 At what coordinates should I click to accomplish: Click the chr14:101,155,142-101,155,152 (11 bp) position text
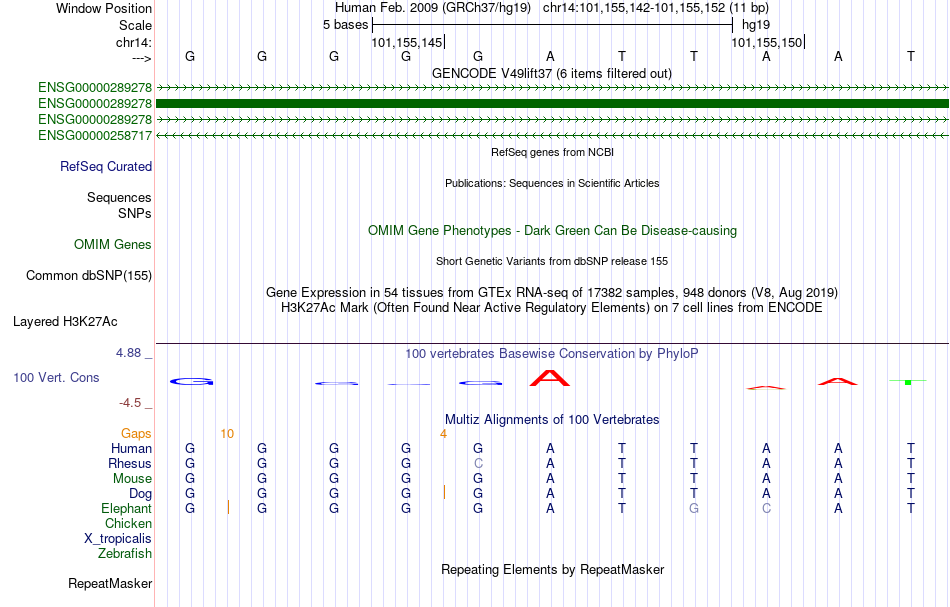coord(656,8)
